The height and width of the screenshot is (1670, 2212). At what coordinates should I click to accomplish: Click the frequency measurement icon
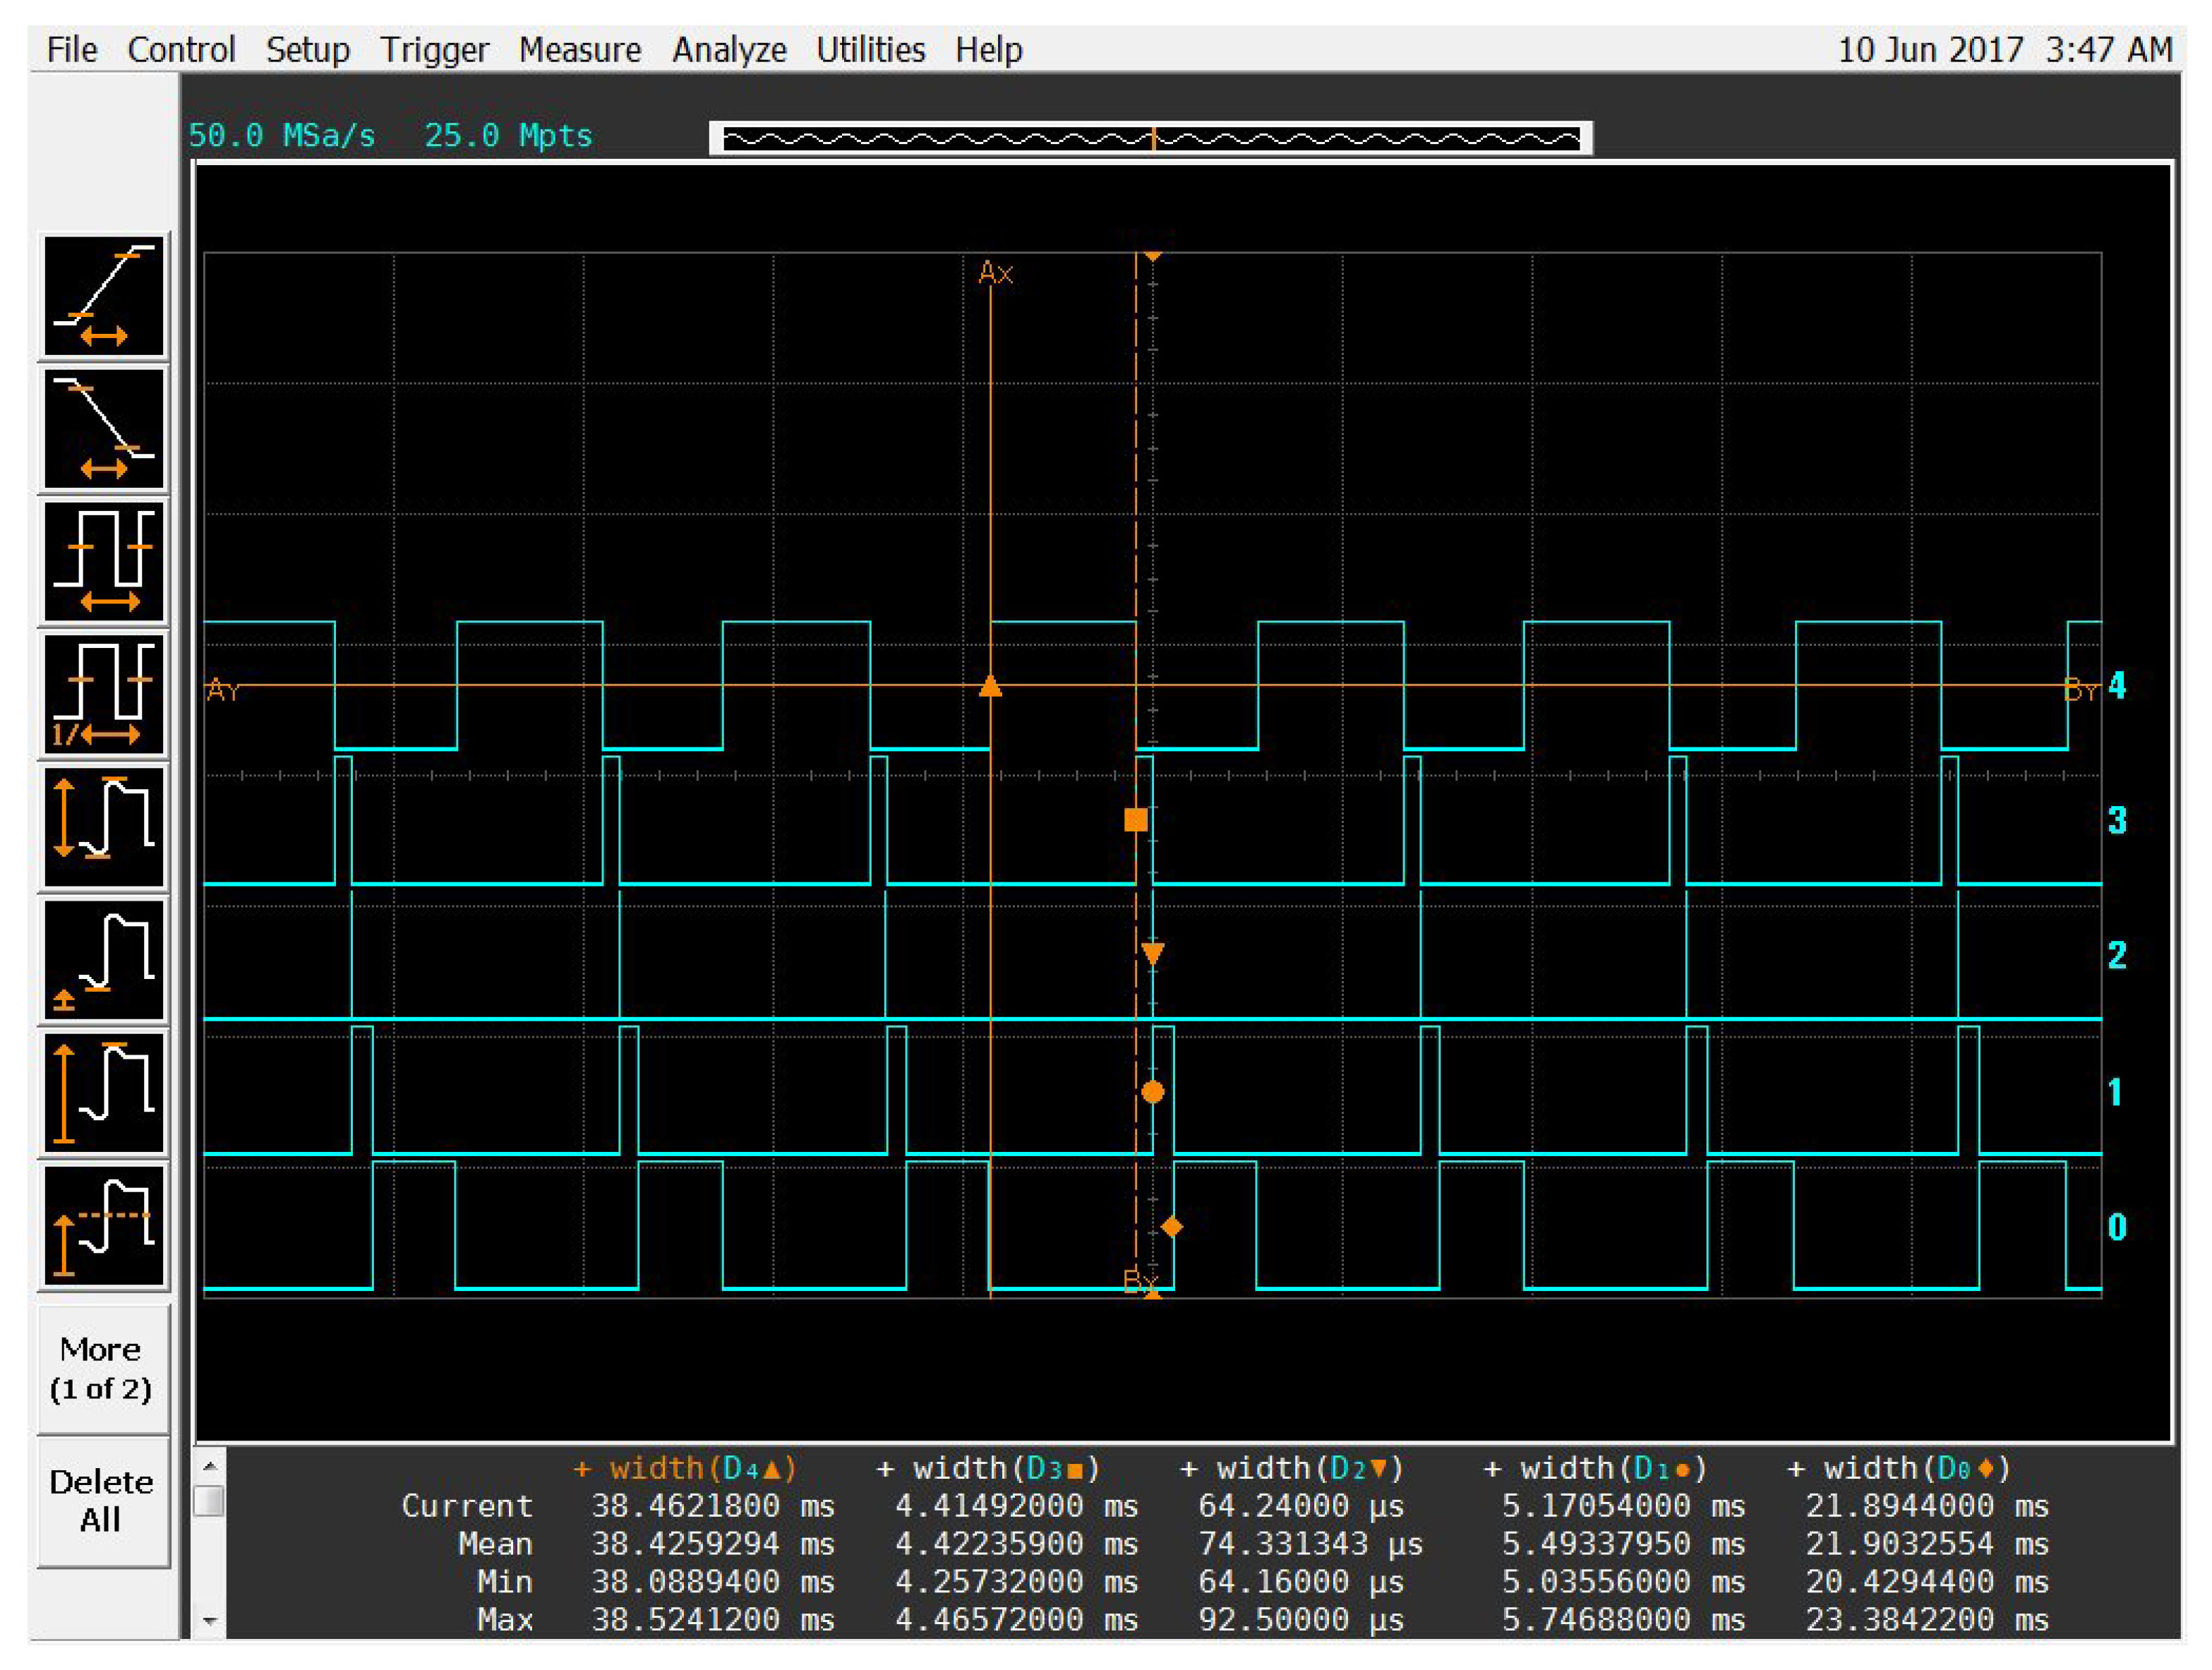pos(104,694)
